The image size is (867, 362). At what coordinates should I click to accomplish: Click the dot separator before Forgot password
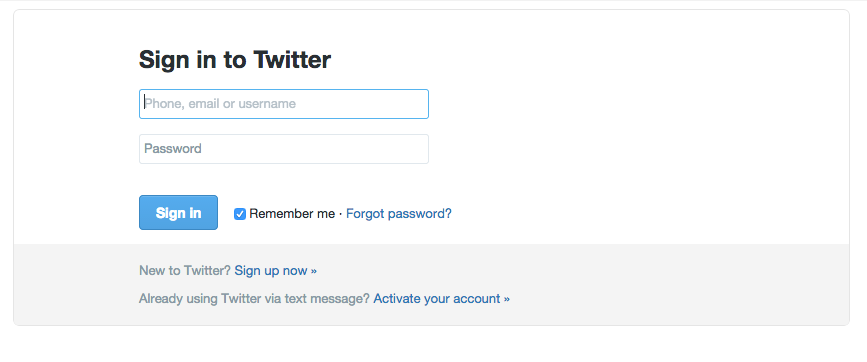point(341,214)
